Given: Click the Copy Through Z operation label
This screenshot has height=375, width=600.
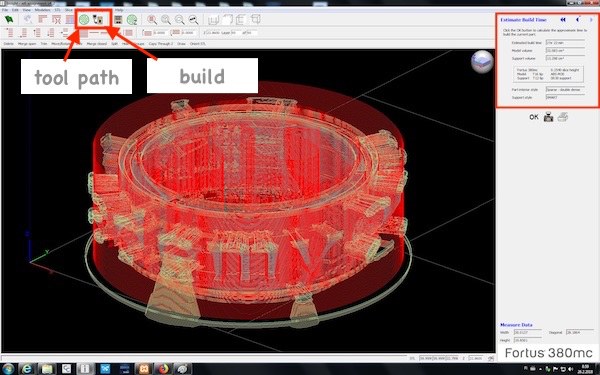Looking at the screenshot, I should coord(161,44).
